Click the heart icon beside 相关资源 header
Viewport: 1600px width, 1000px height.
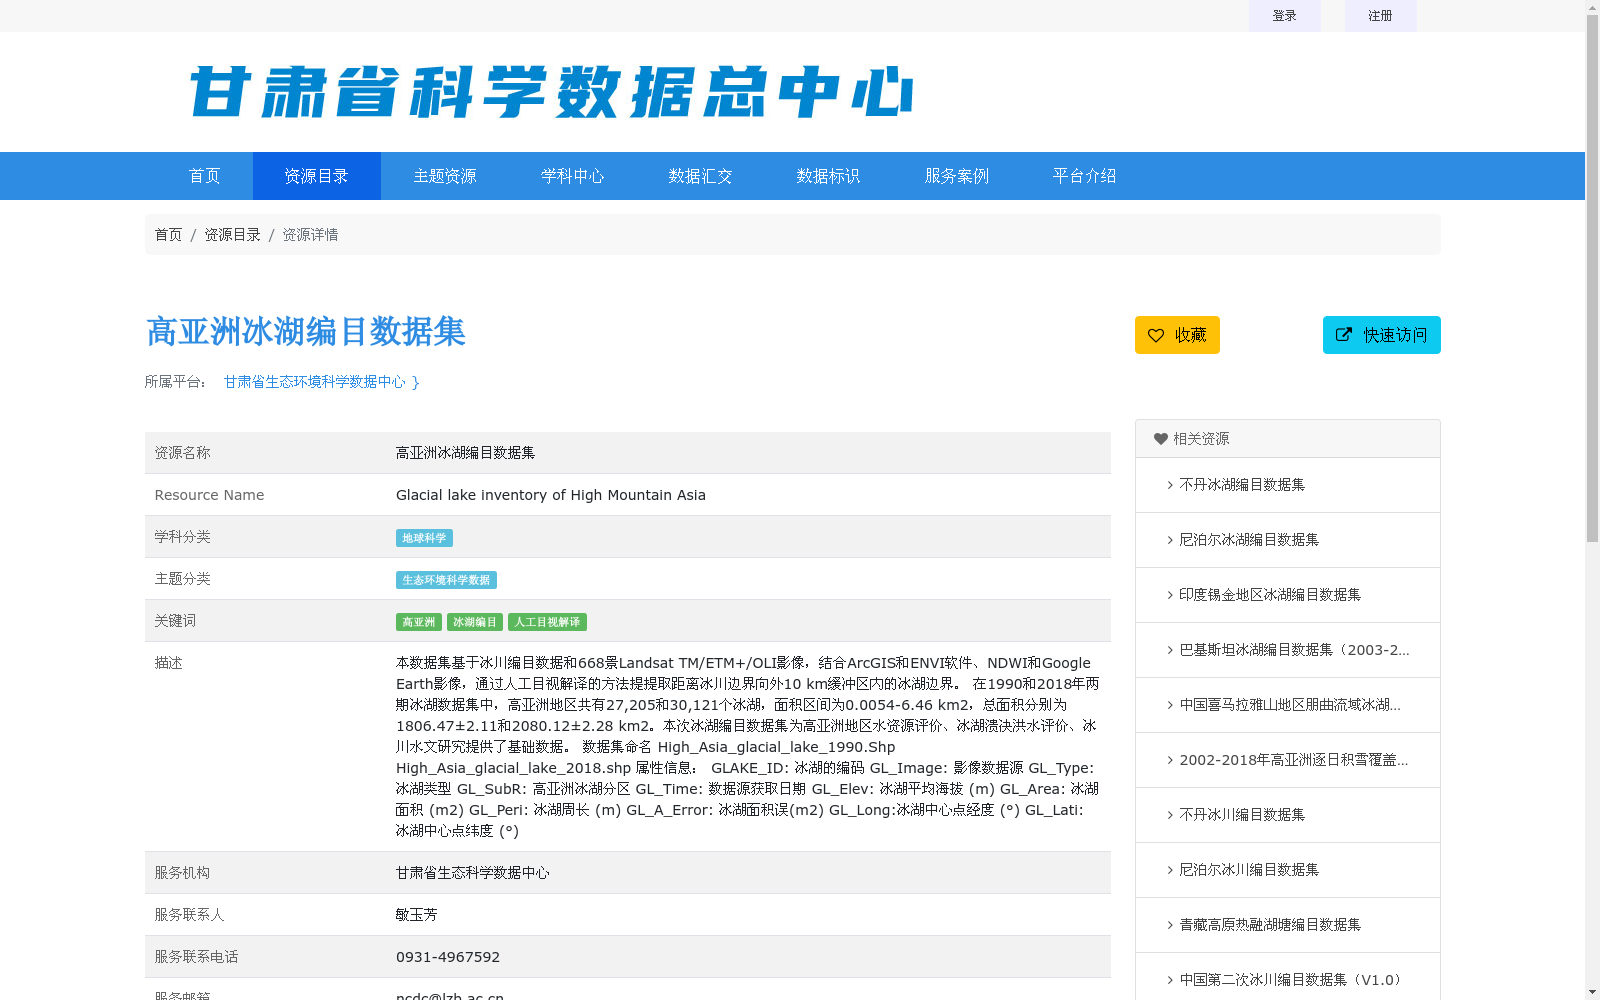(x=1161, y=439)
